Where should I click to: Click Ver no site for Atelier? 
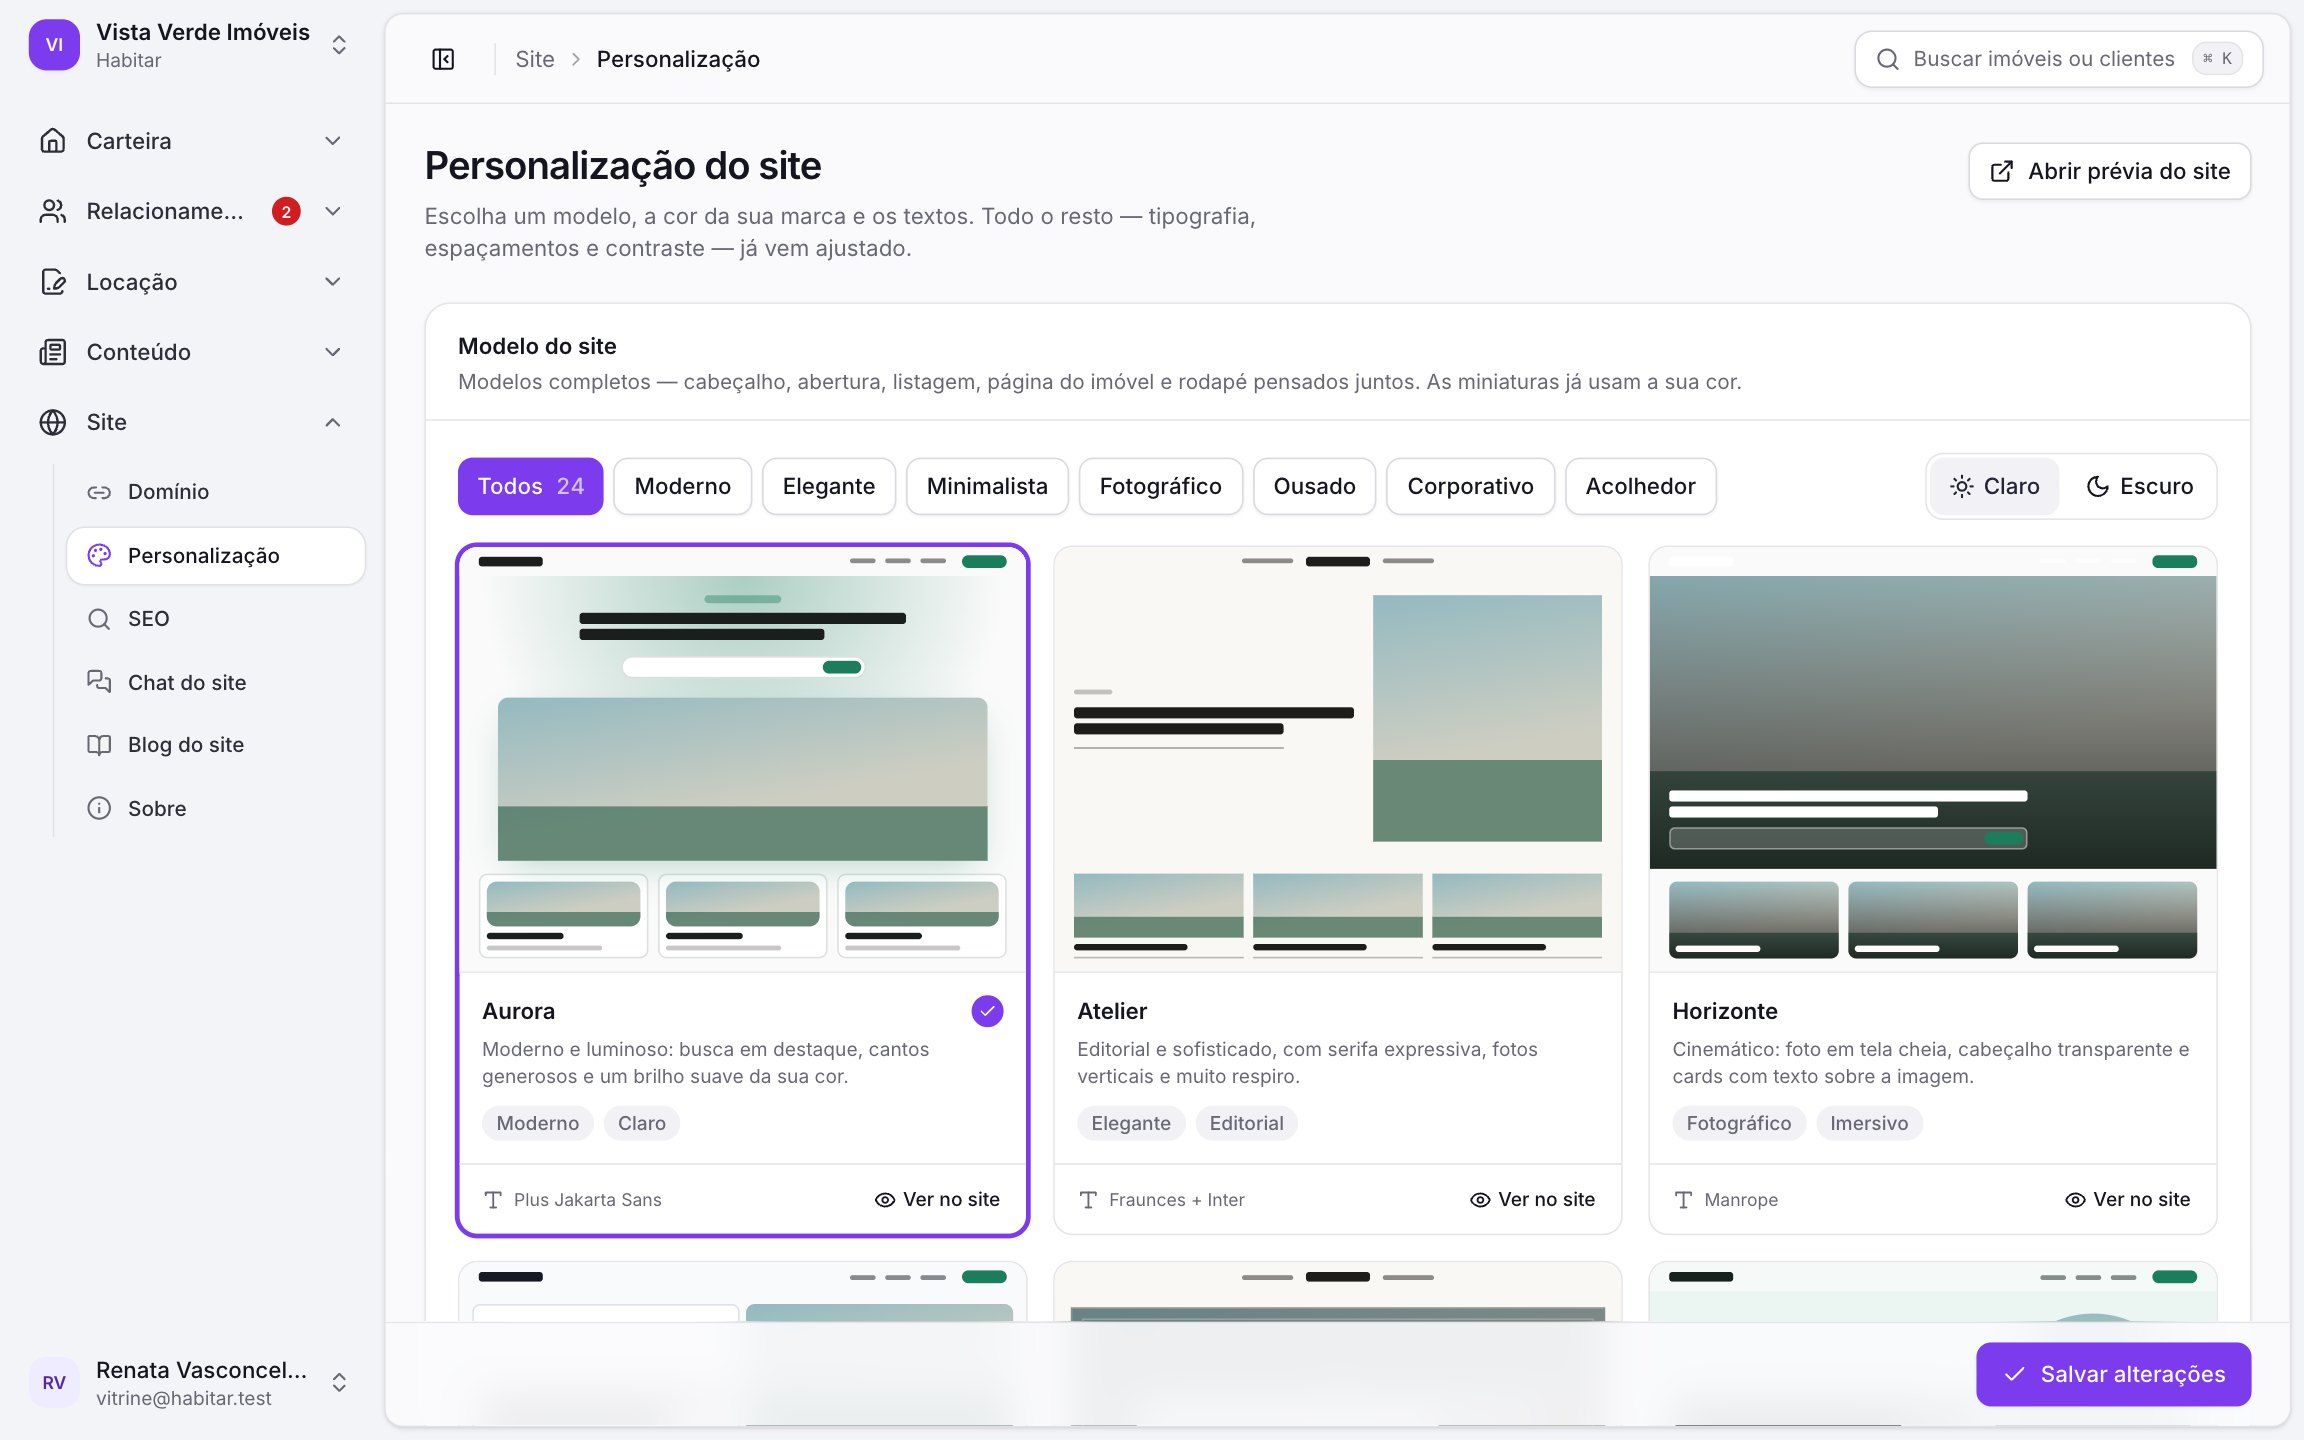(x=1532, y=1199)
